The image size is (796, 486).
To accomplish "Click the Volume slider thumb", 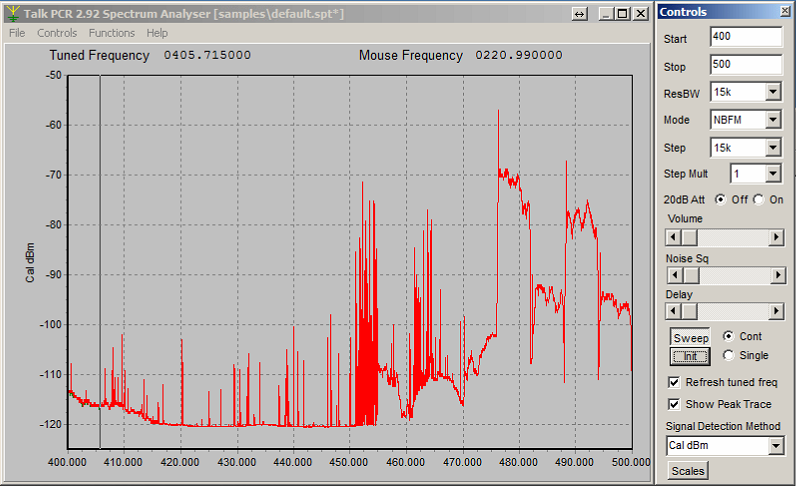I will [x=689, y=237].
